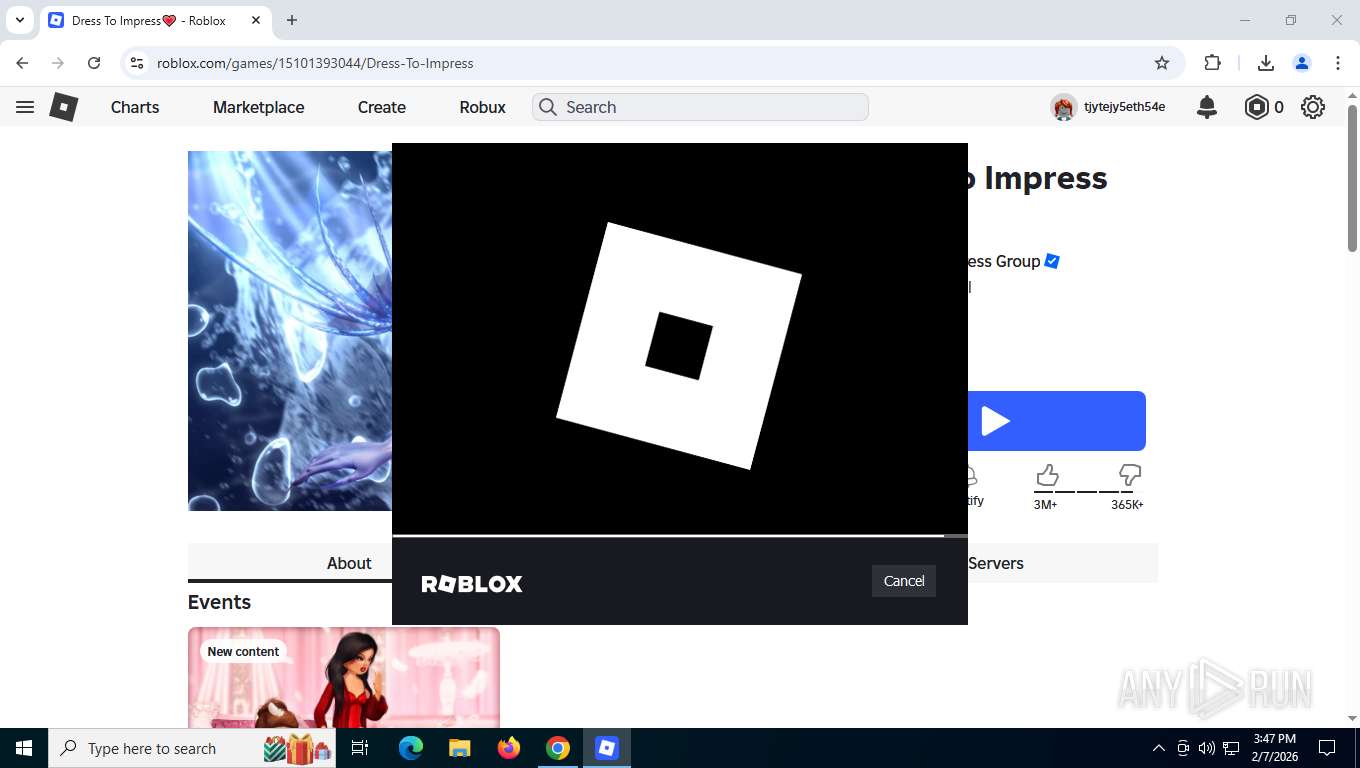This screenshot has height=768, width=1360.
Task: View site information icon in address bar
Action: [138, 63]
